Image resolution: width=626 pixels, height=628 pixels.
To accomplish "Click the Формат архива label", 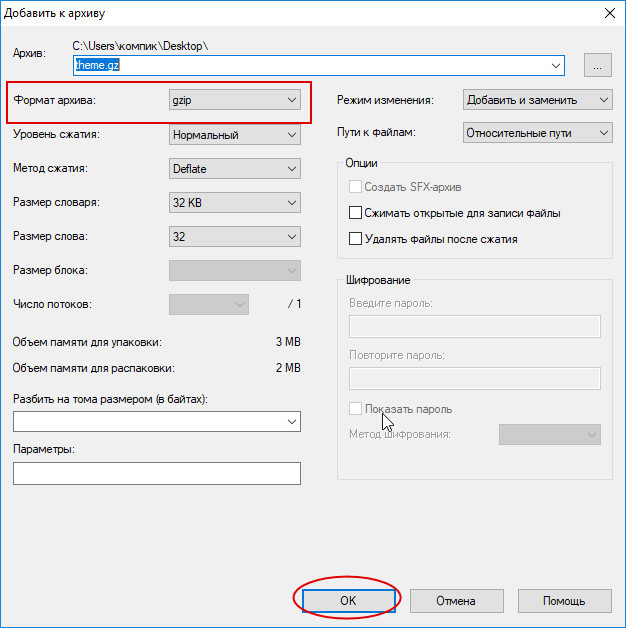I will pyautogui.click(x=55, y=100).
